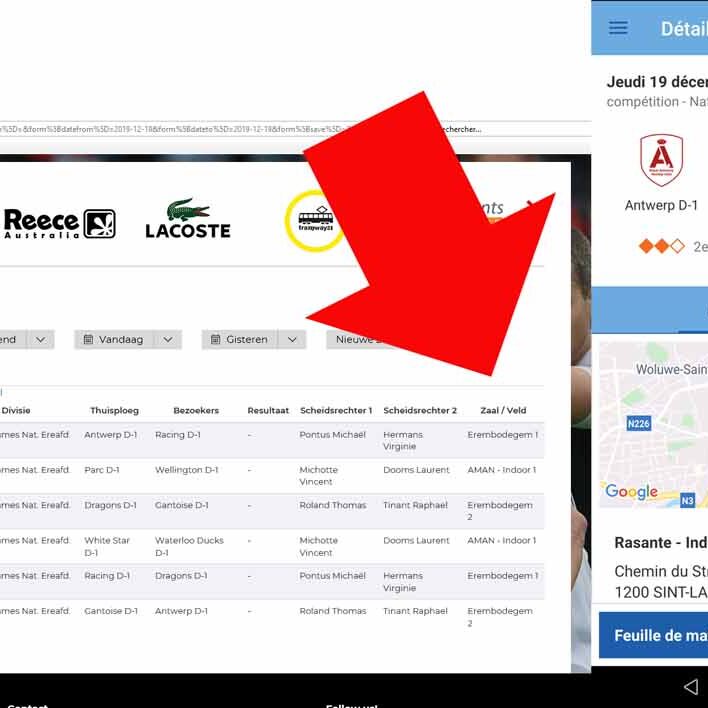Screen dimensions: 708x708
Task: Sort by the Scheidsrechter 2 column header
Action: click(420, 410)
